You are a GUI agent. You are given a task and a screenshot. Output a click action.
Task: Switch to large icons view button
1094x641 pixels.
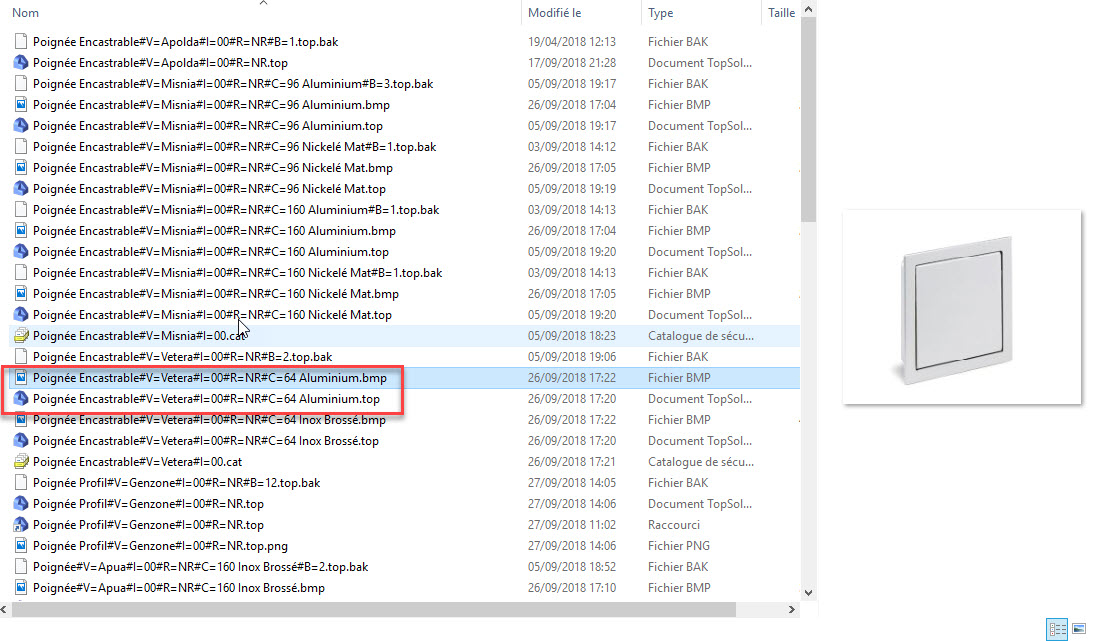click(x=1079, y=628)
